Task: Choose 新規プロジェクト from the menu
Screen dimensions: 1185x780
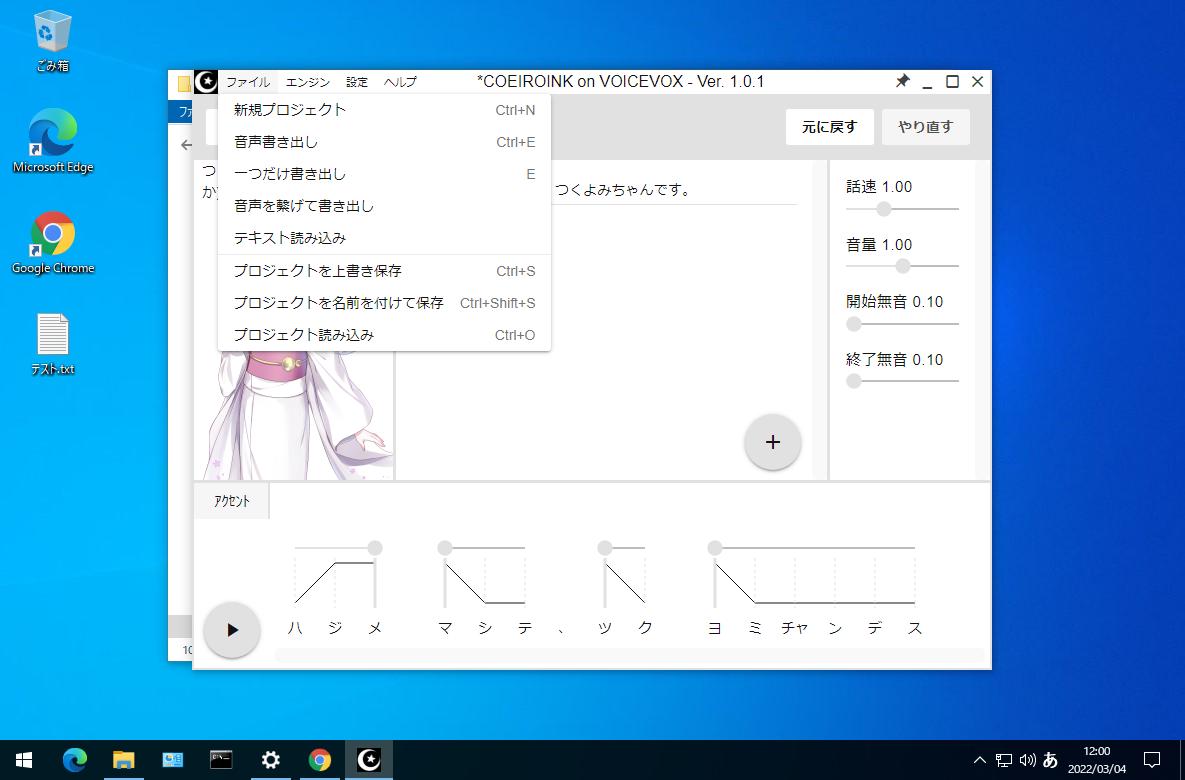Action: (x=384, y=110)
